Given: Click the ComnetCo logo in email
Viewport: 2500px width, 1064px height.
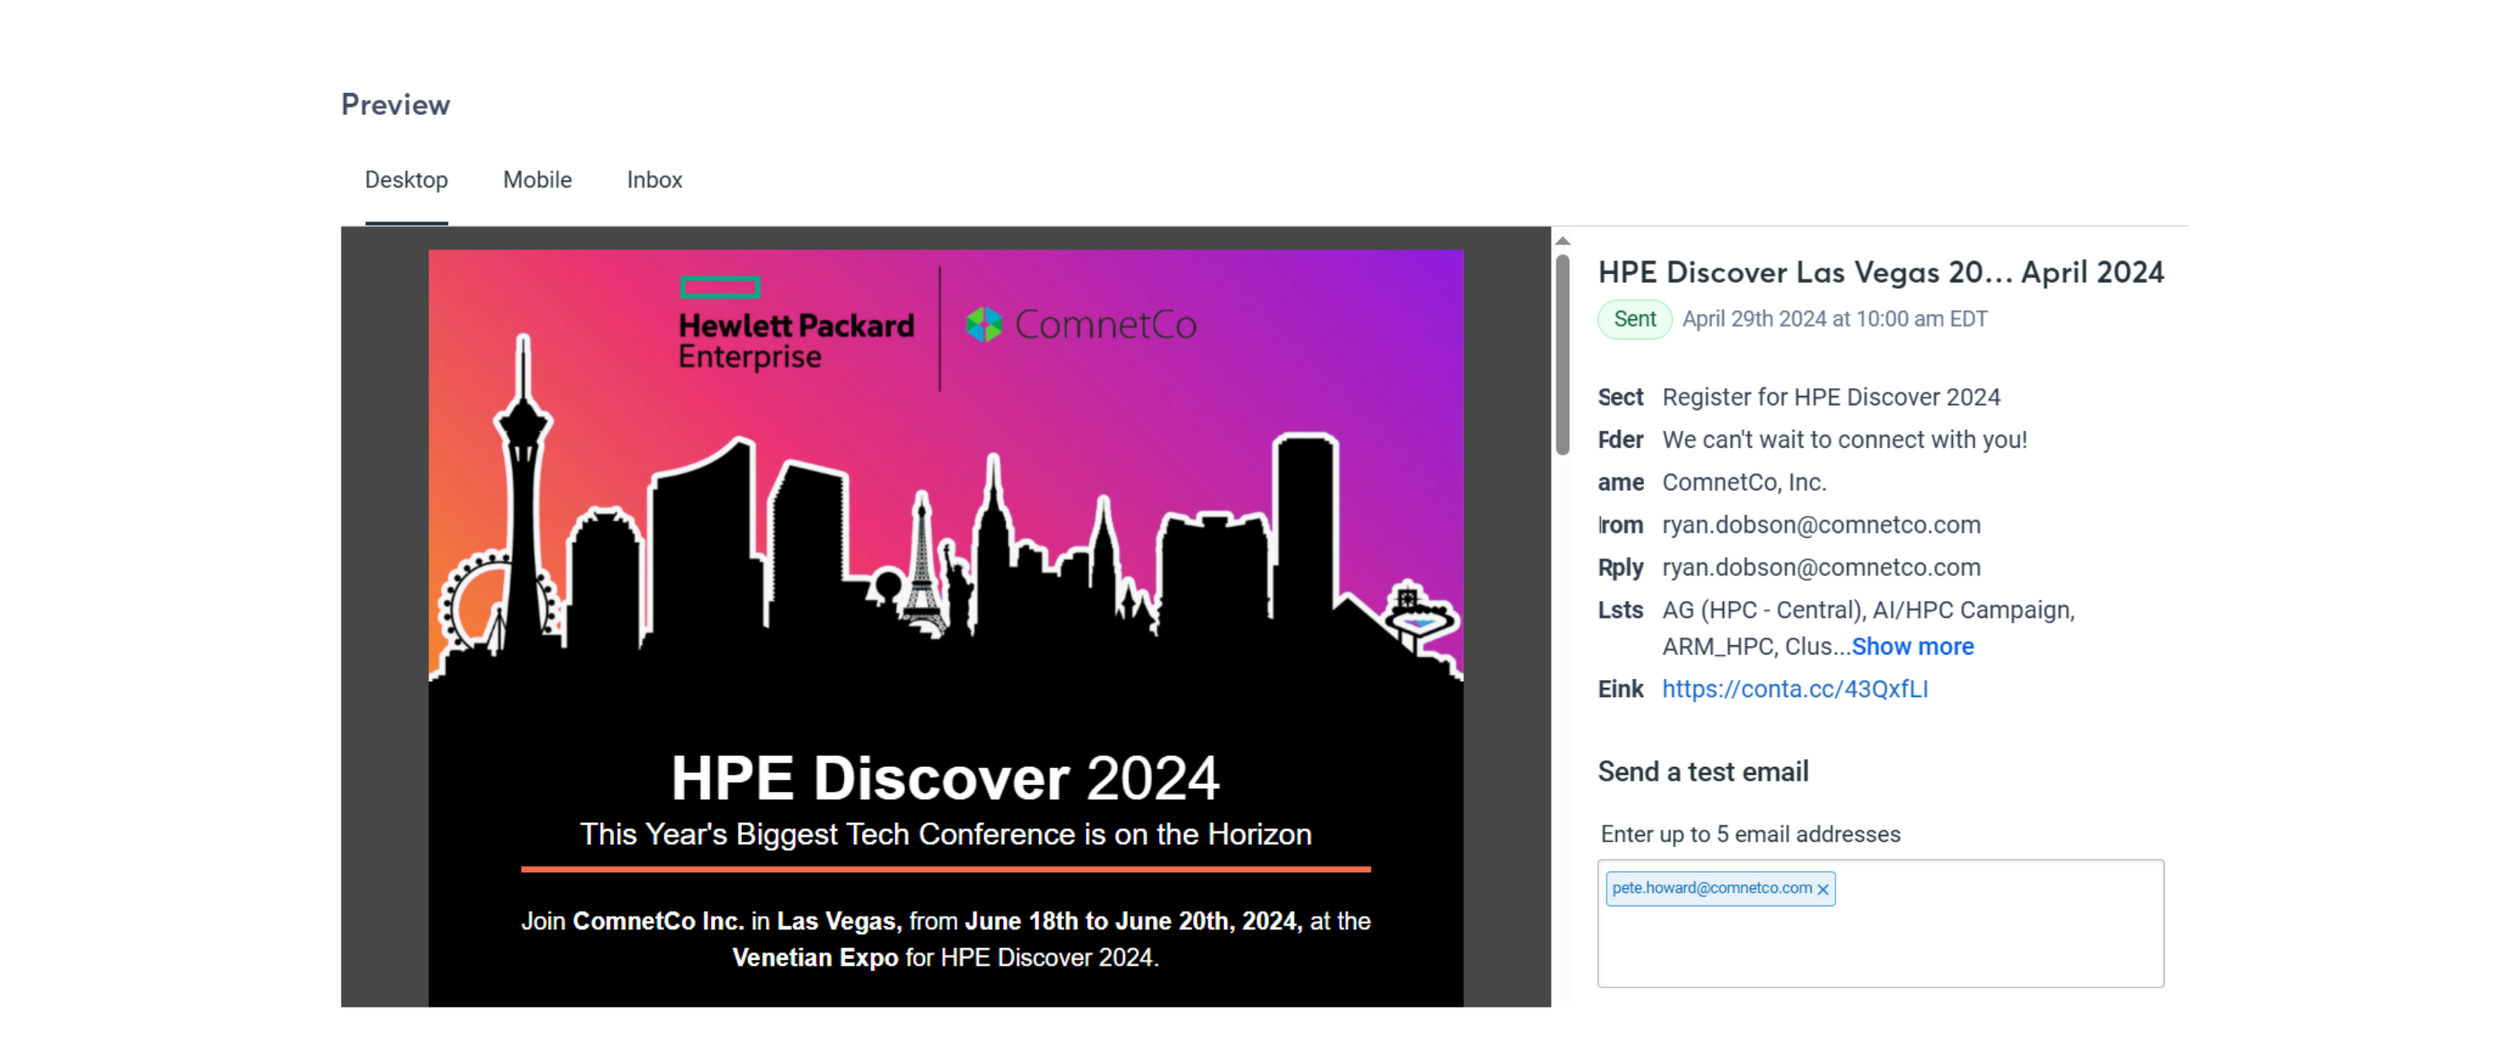Looking at the screenshot, I should point(1080,324).
